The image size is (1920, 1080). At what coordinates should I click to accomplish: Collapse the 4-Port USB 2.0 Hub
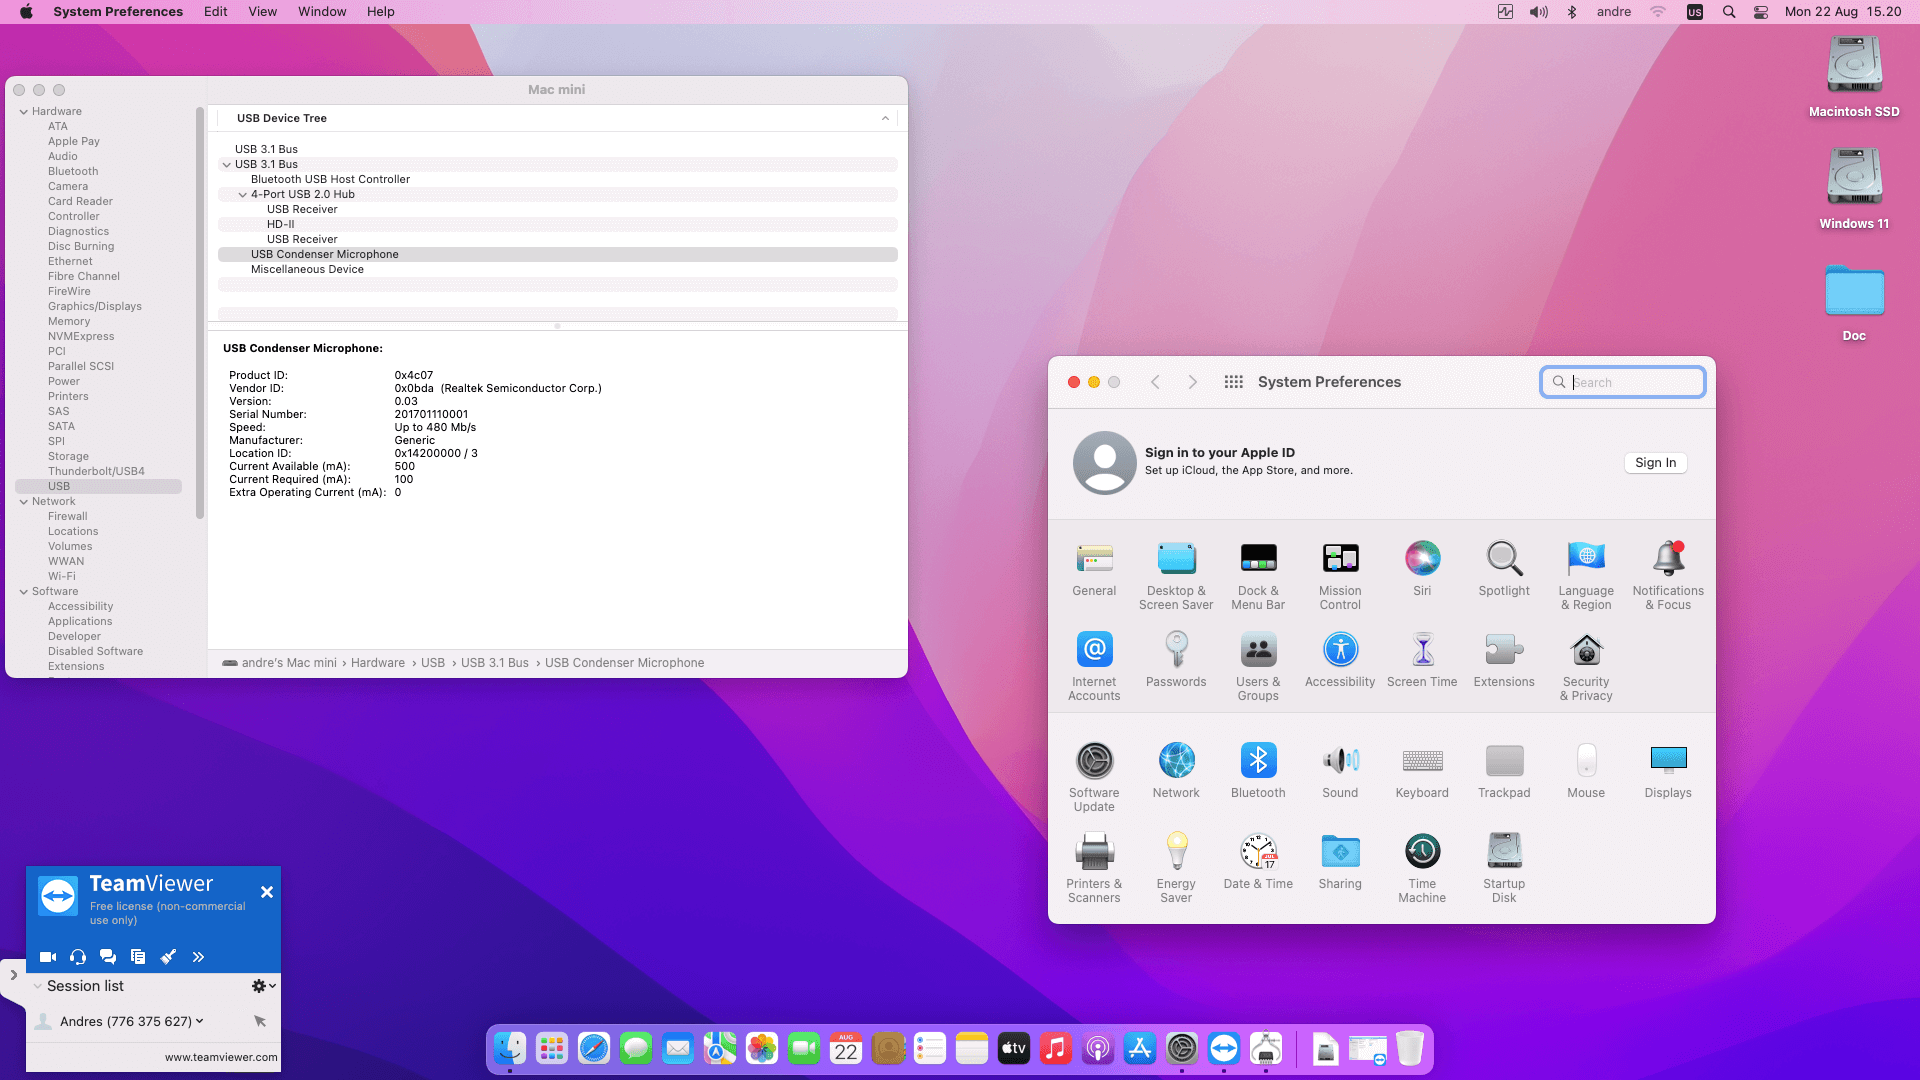(243, 195)
